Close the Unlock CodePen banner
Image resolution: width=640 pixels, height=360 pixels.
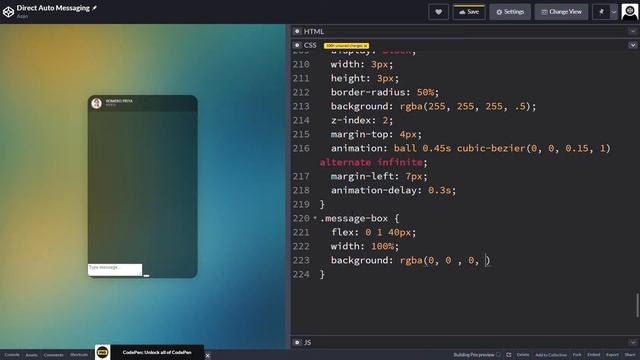(x=207, y=356)
